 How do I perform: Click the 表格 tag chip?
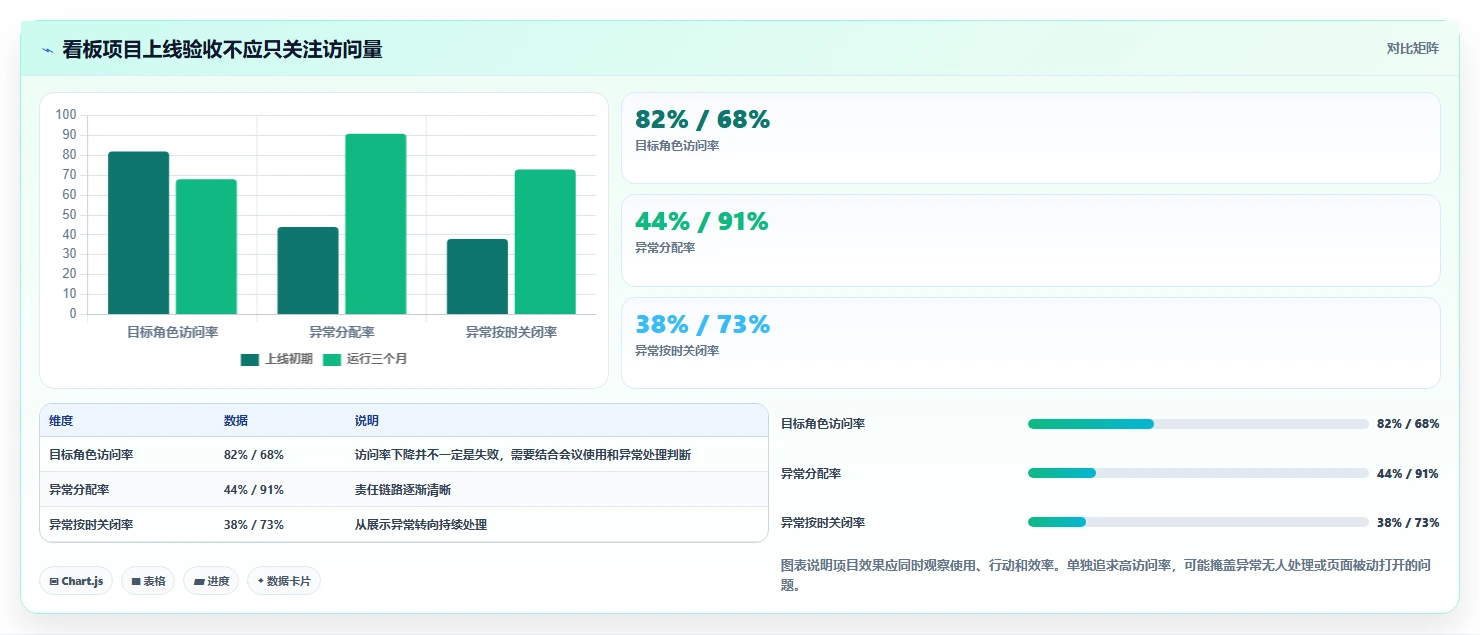(148, 581)
